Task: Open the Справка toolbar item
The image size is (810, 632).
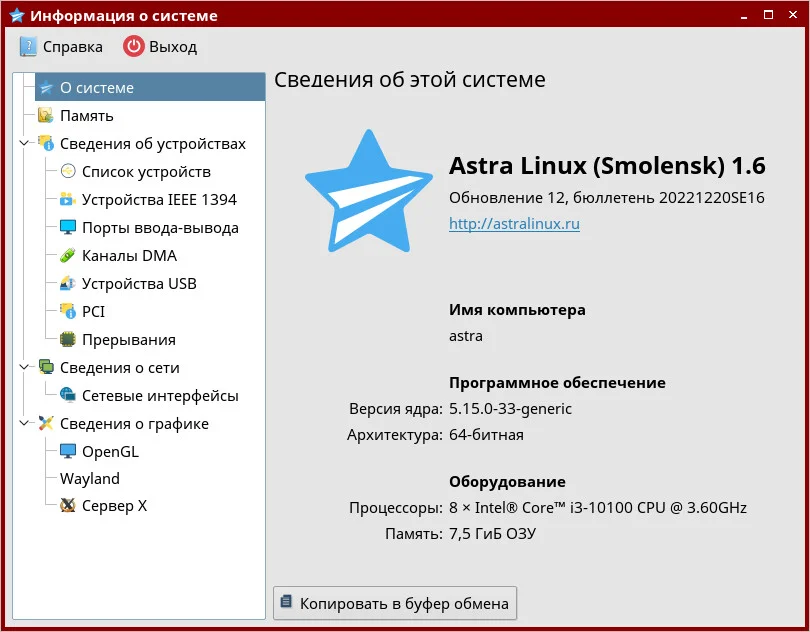Action: [61, 47]
